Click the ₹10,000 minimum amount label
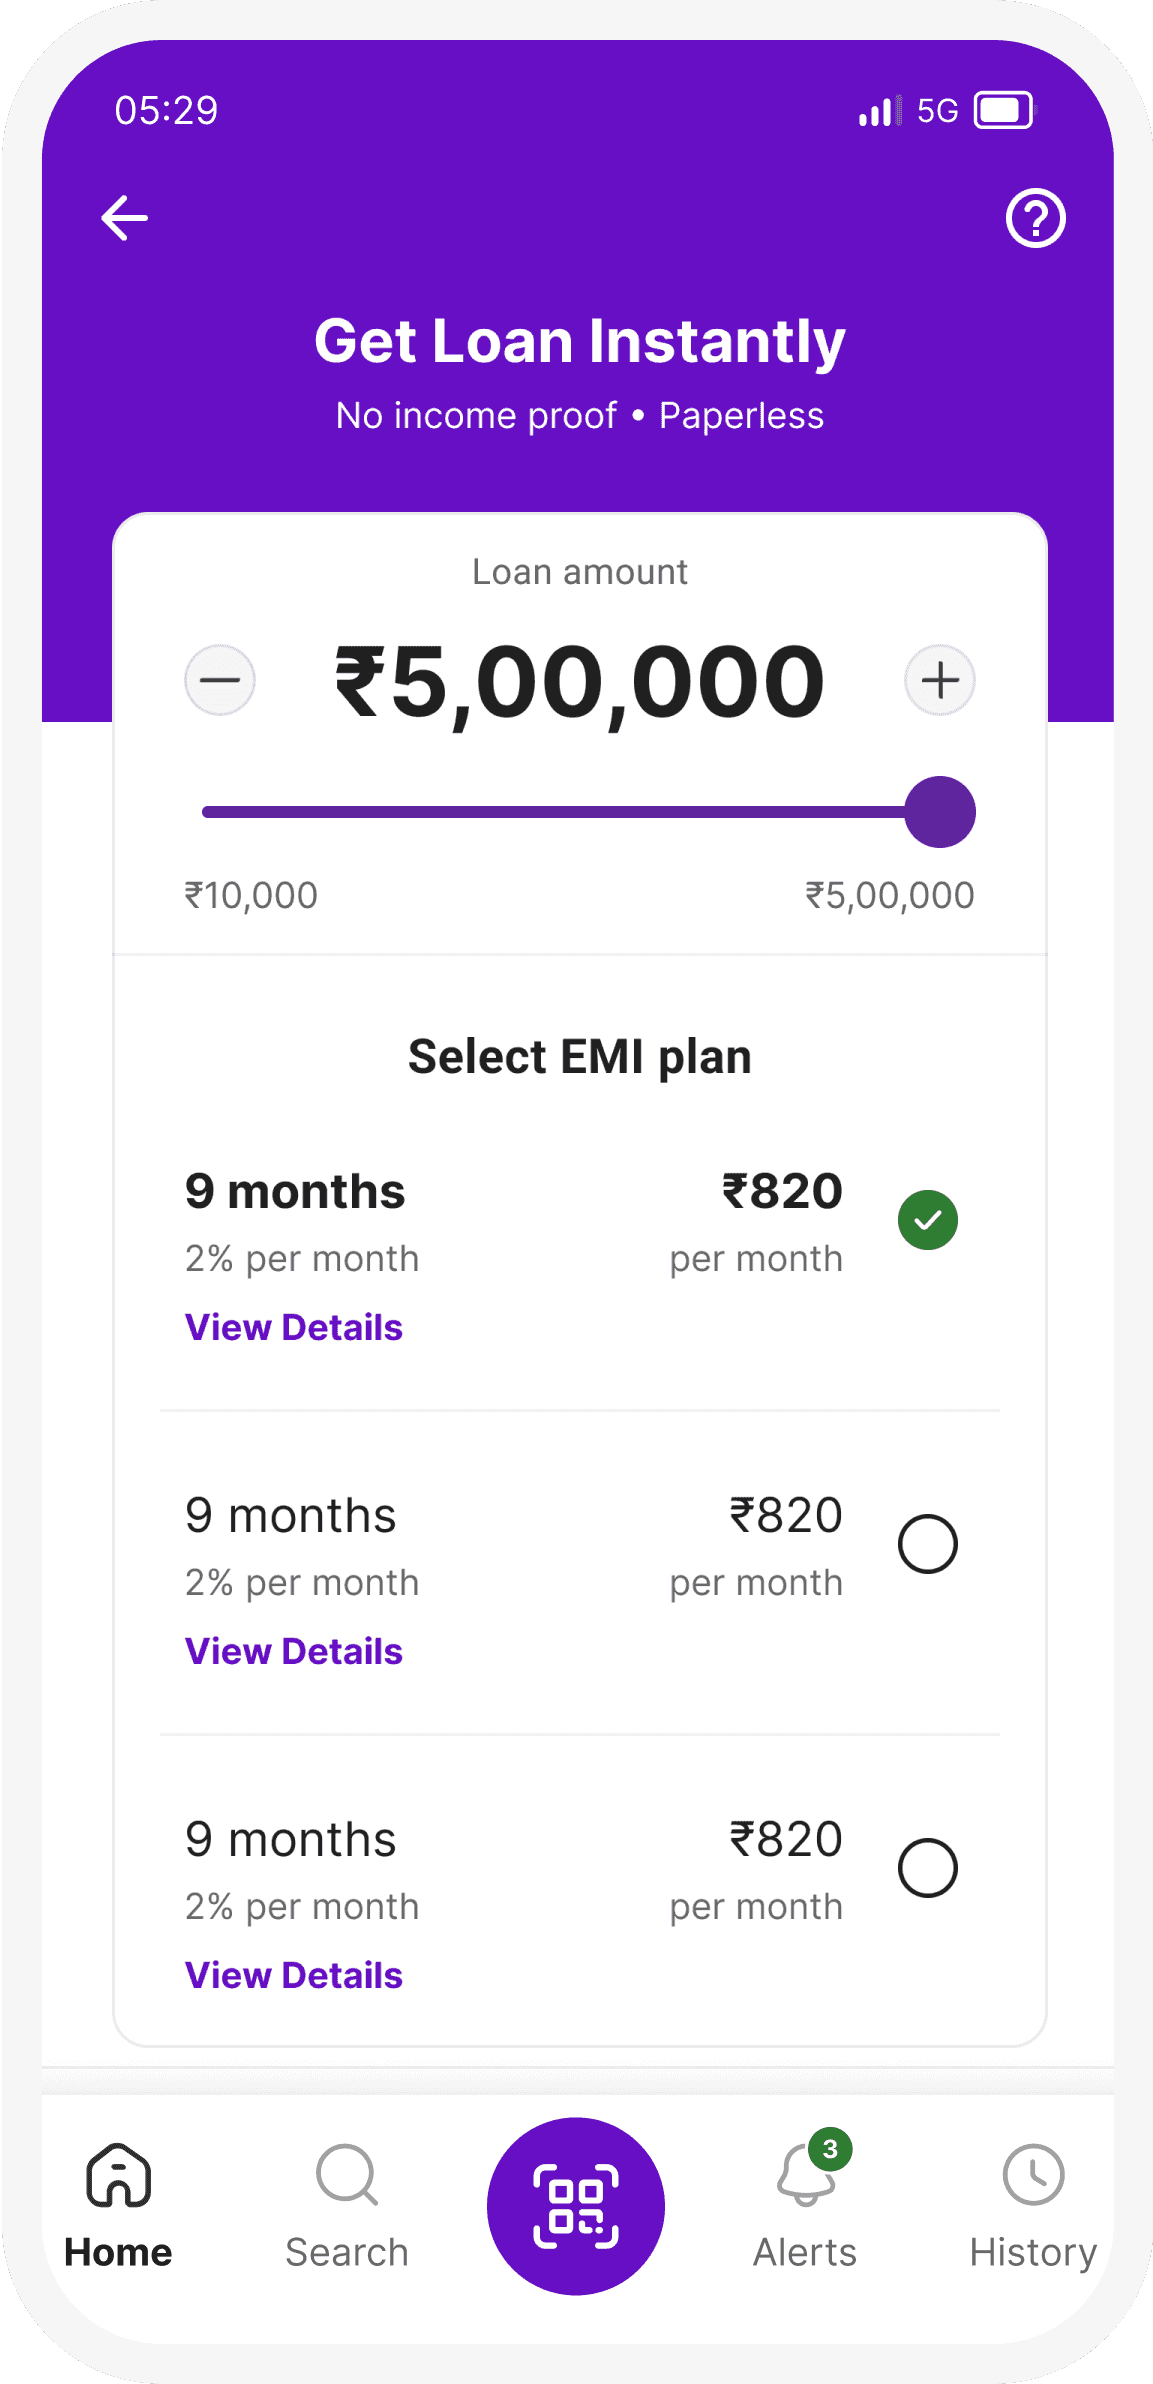The image size is (1153, 2384). pyautogui.click(x=251, y=896)
